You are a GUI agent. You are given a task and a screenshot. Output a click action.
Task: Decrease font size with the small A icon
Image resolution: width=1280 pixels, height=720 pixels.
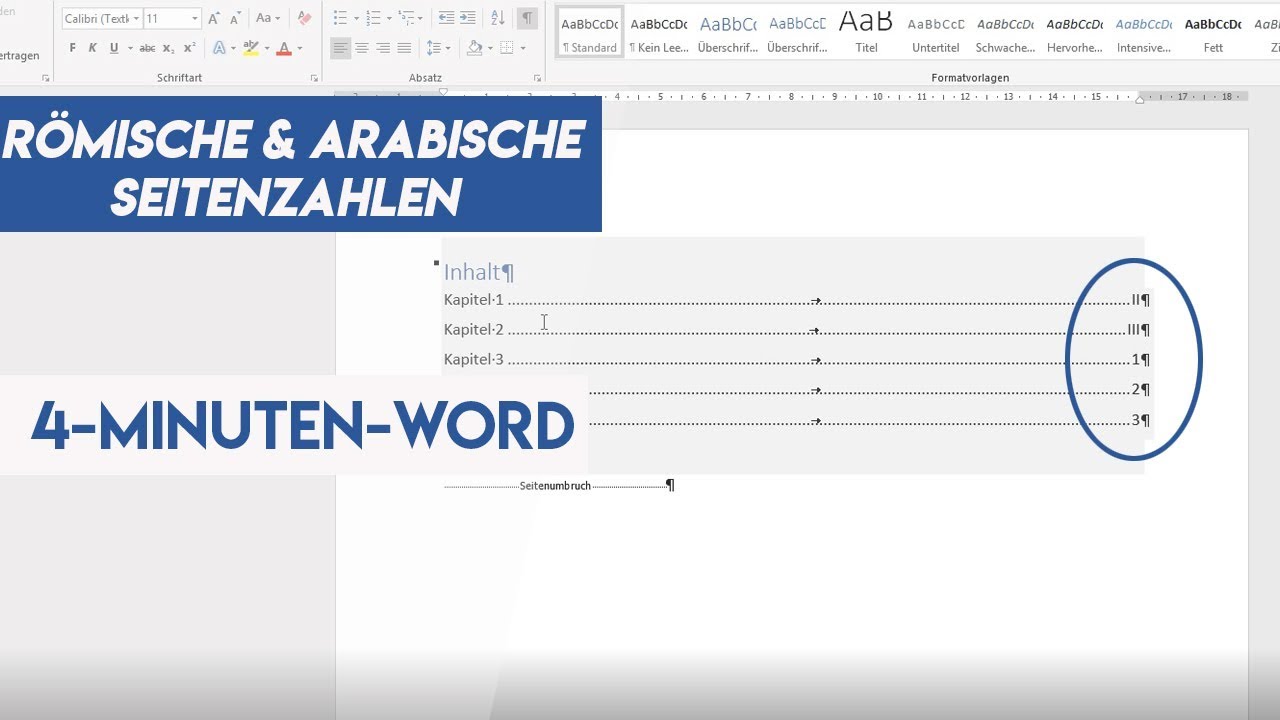coord(235,18)
